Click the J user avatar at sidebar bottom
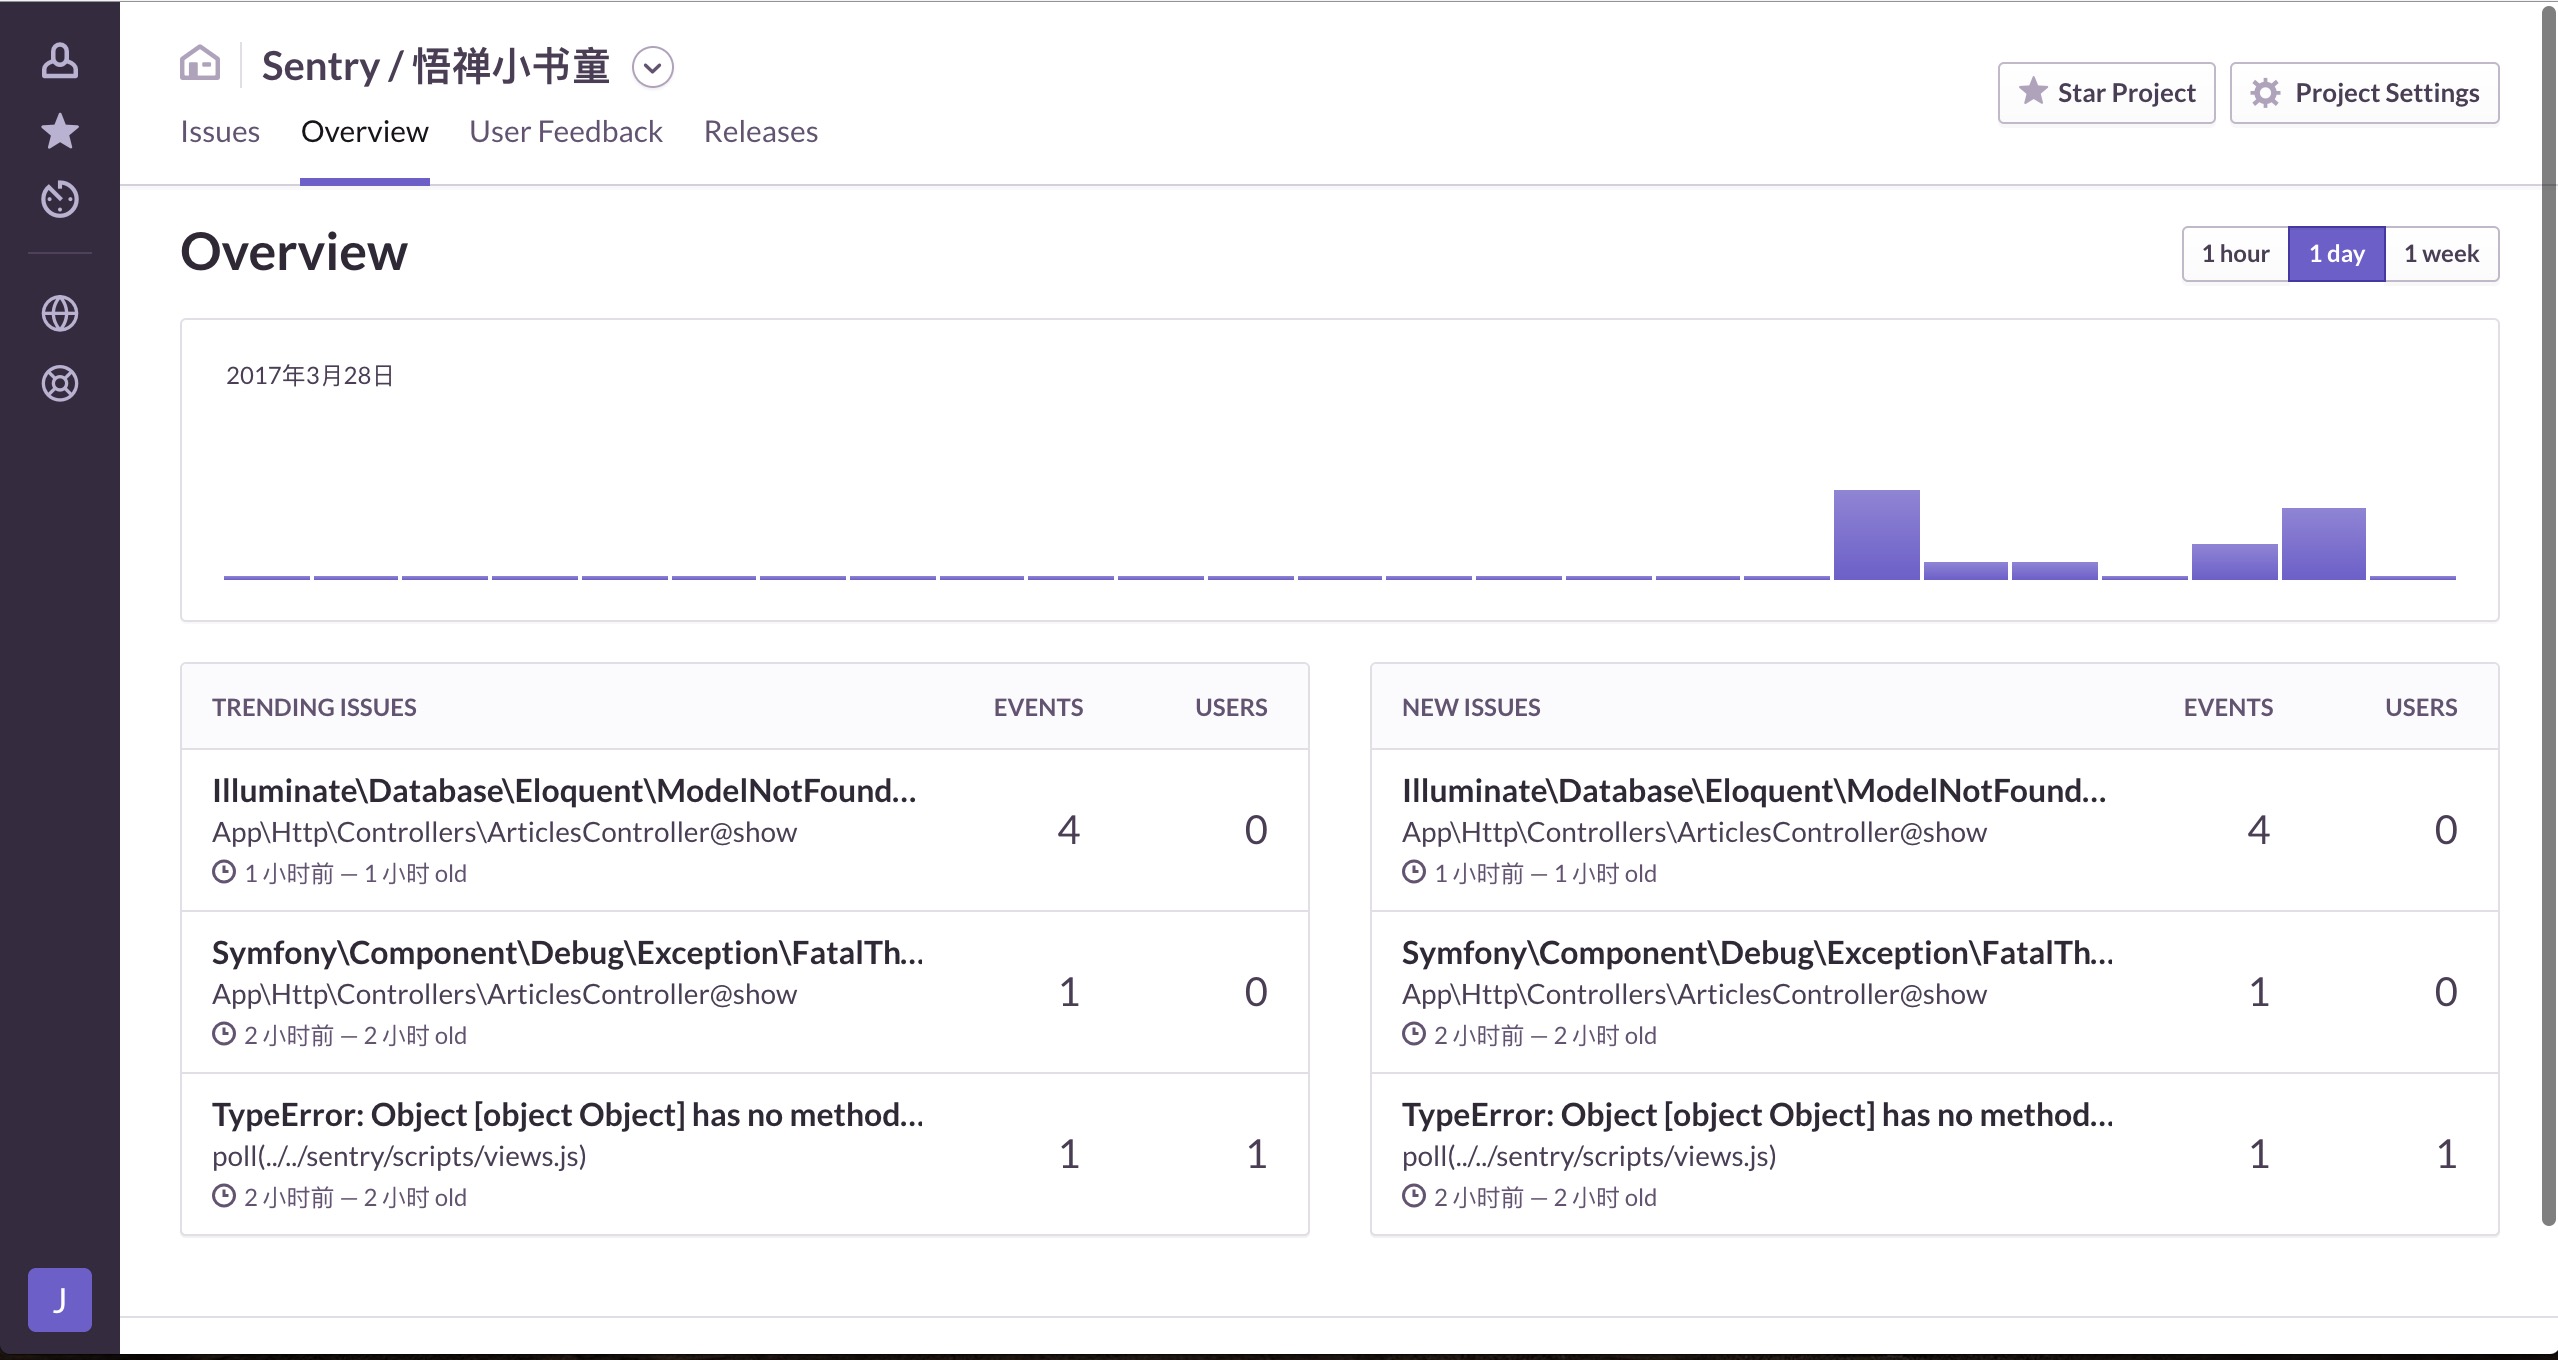The width and height of the screenshot is (2558, 1360). pyautogui.click(x=60, y=1299)
